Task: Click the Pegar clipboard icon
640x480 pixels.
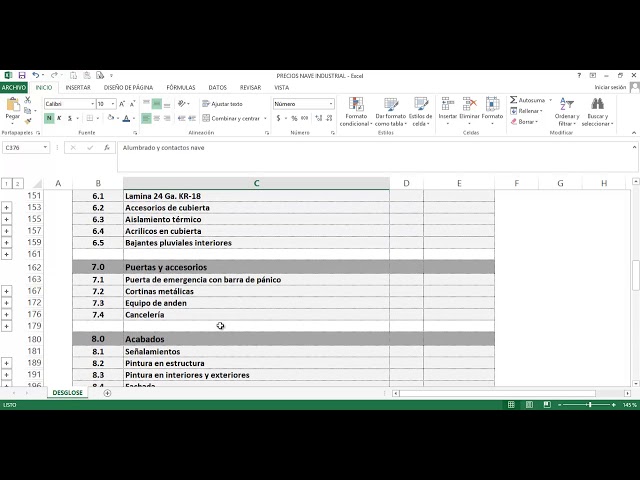Action: coord(13,104)
